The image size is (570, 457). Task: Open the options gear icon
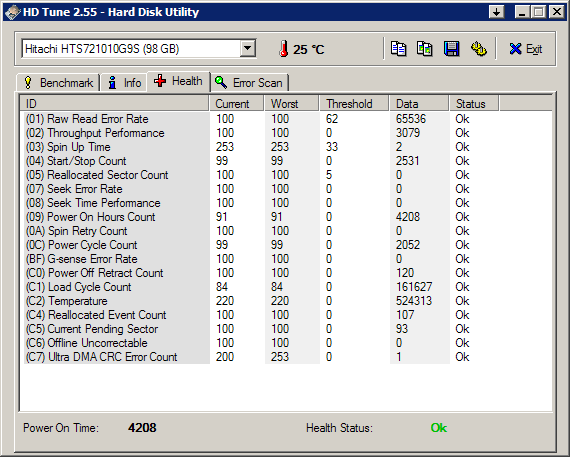[479, 49]
